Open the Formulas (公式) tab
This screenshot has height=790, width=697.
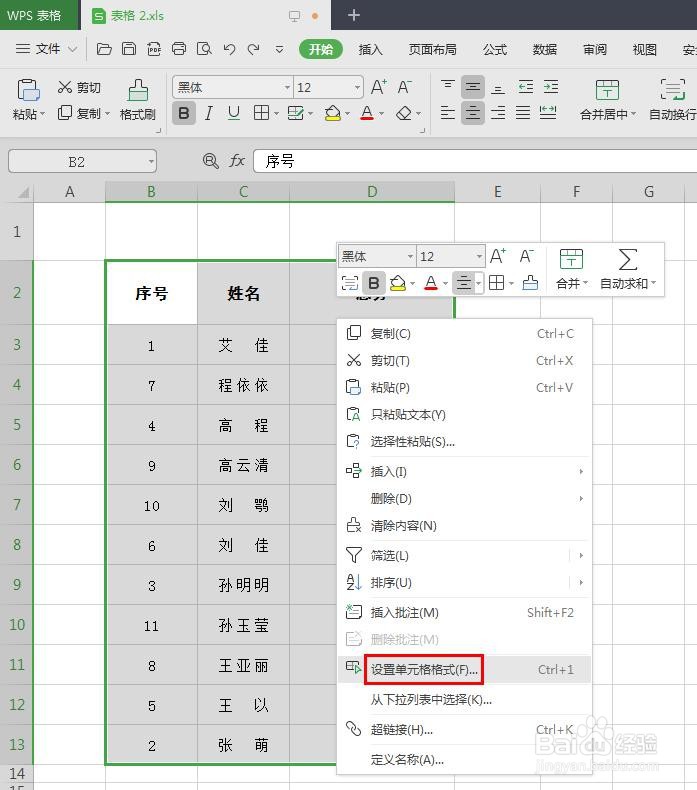tap(495, 49)
